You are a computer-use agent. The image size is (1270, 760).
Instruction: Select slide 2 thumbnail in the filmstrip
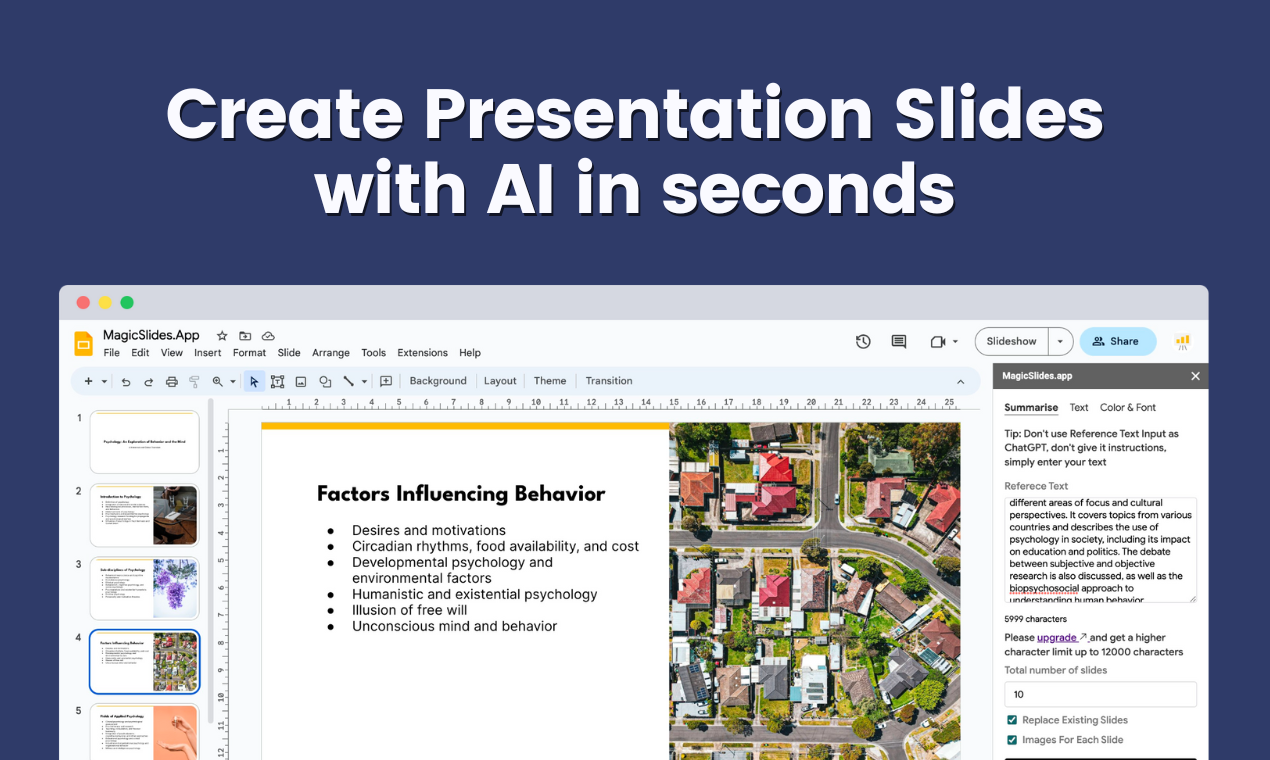(144, 515)
